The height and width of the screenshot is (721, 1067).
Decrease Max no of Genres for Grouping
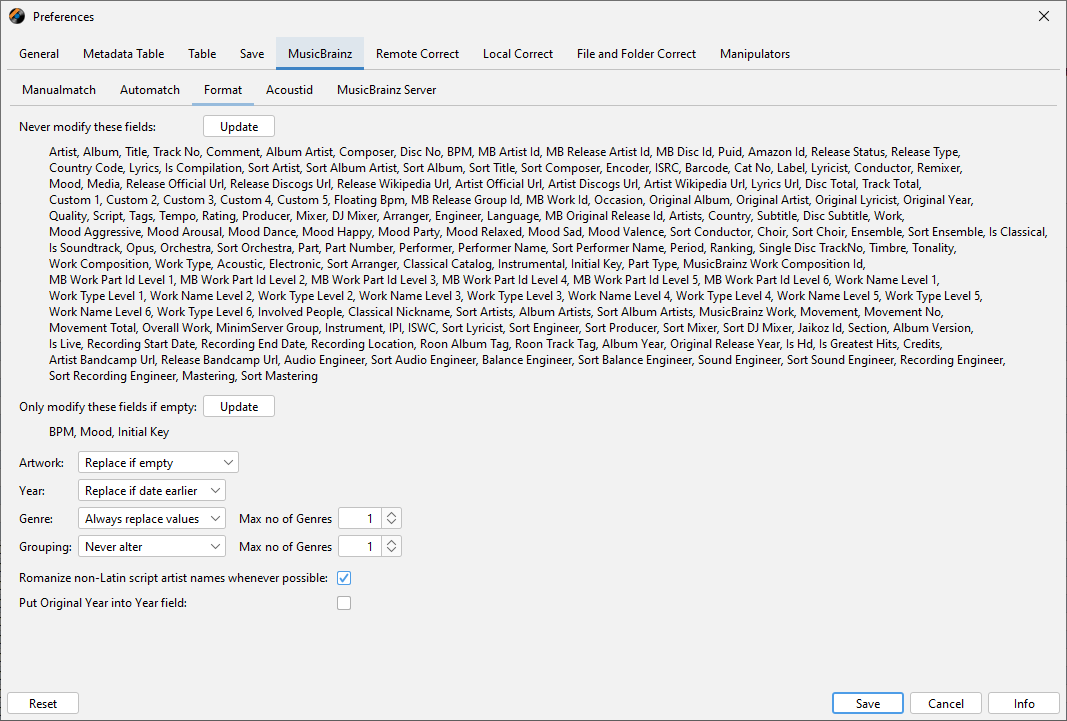(393, 552)
